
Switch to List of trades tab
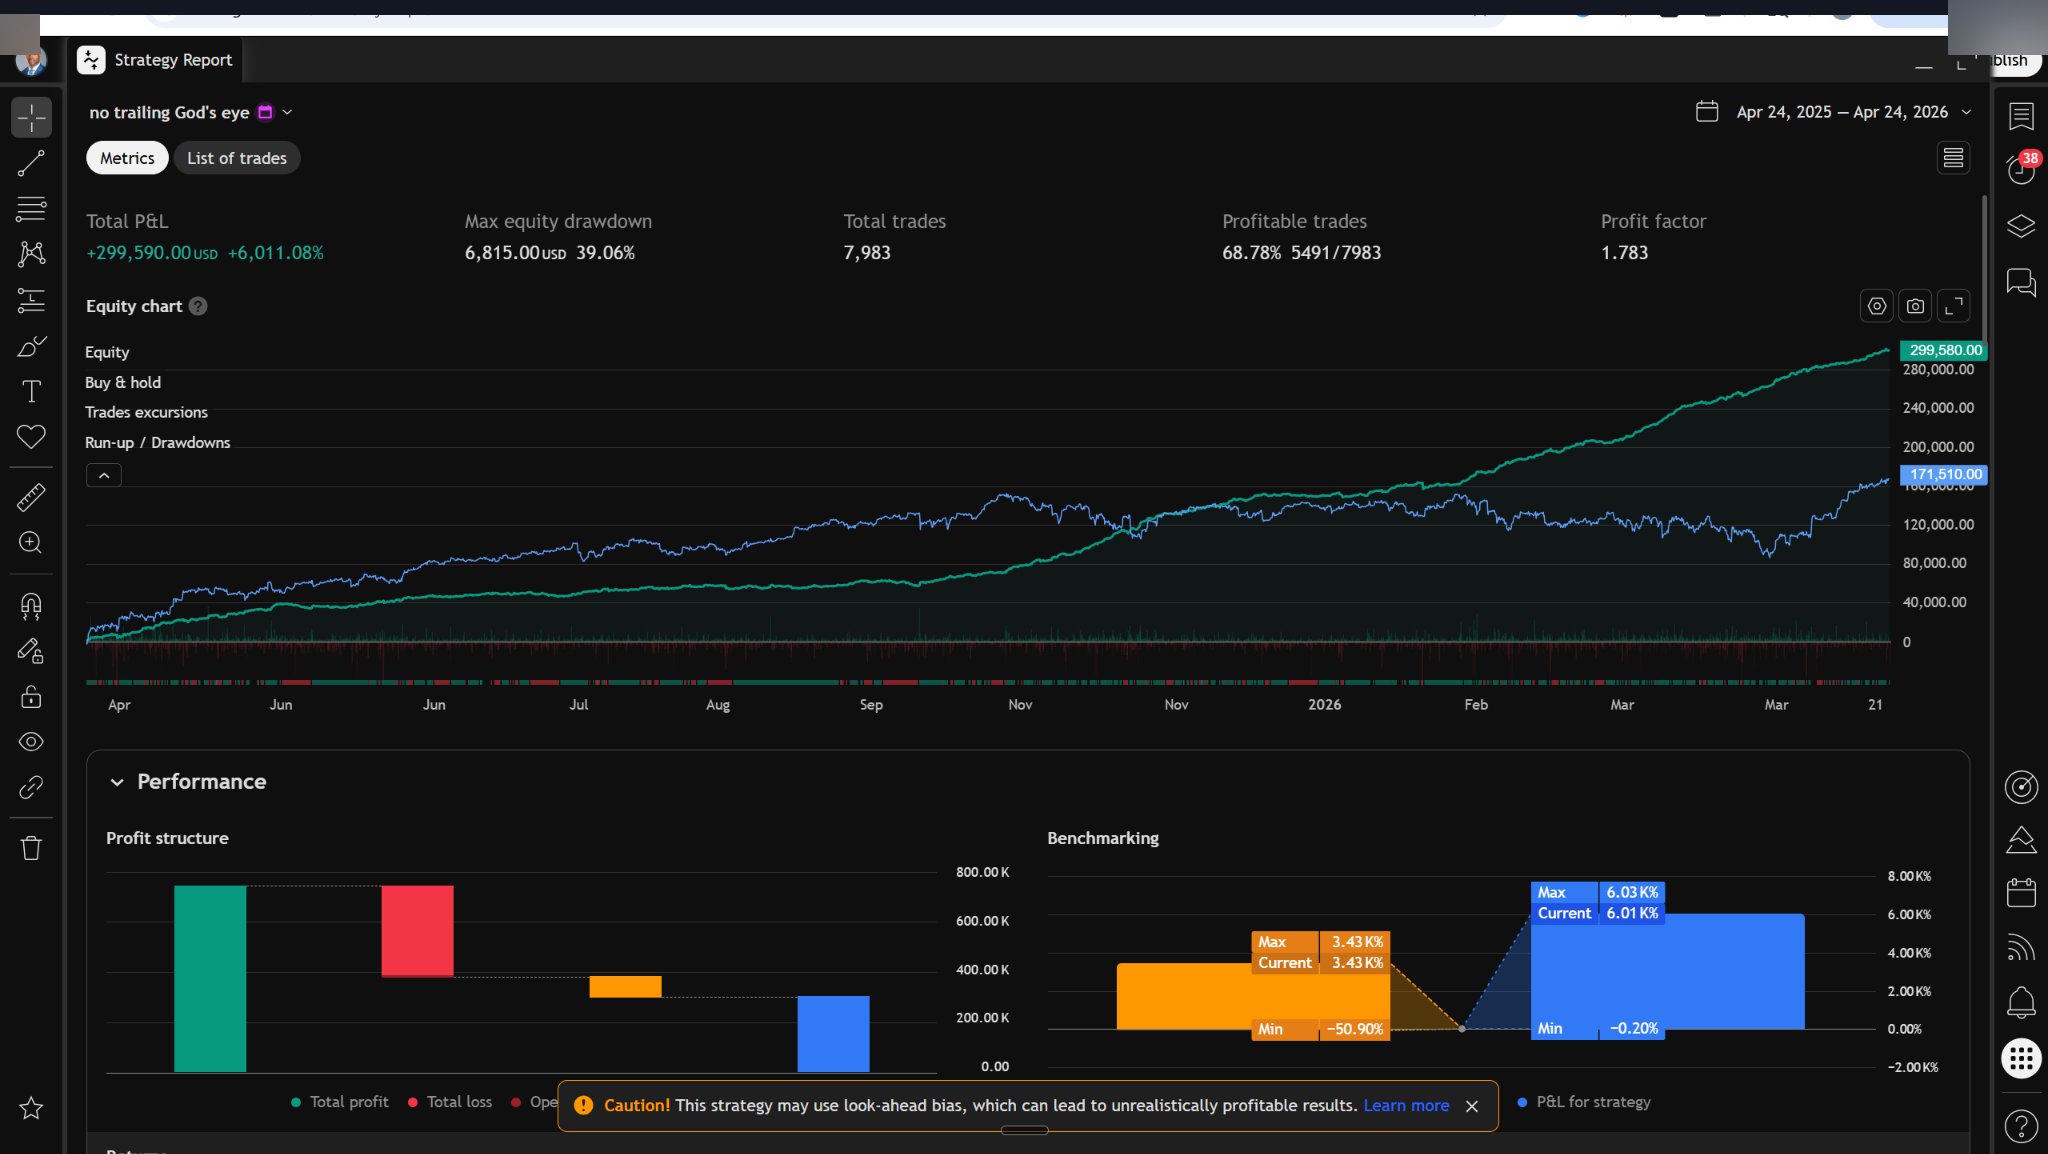pyautogui.click(x=237, y=158)
